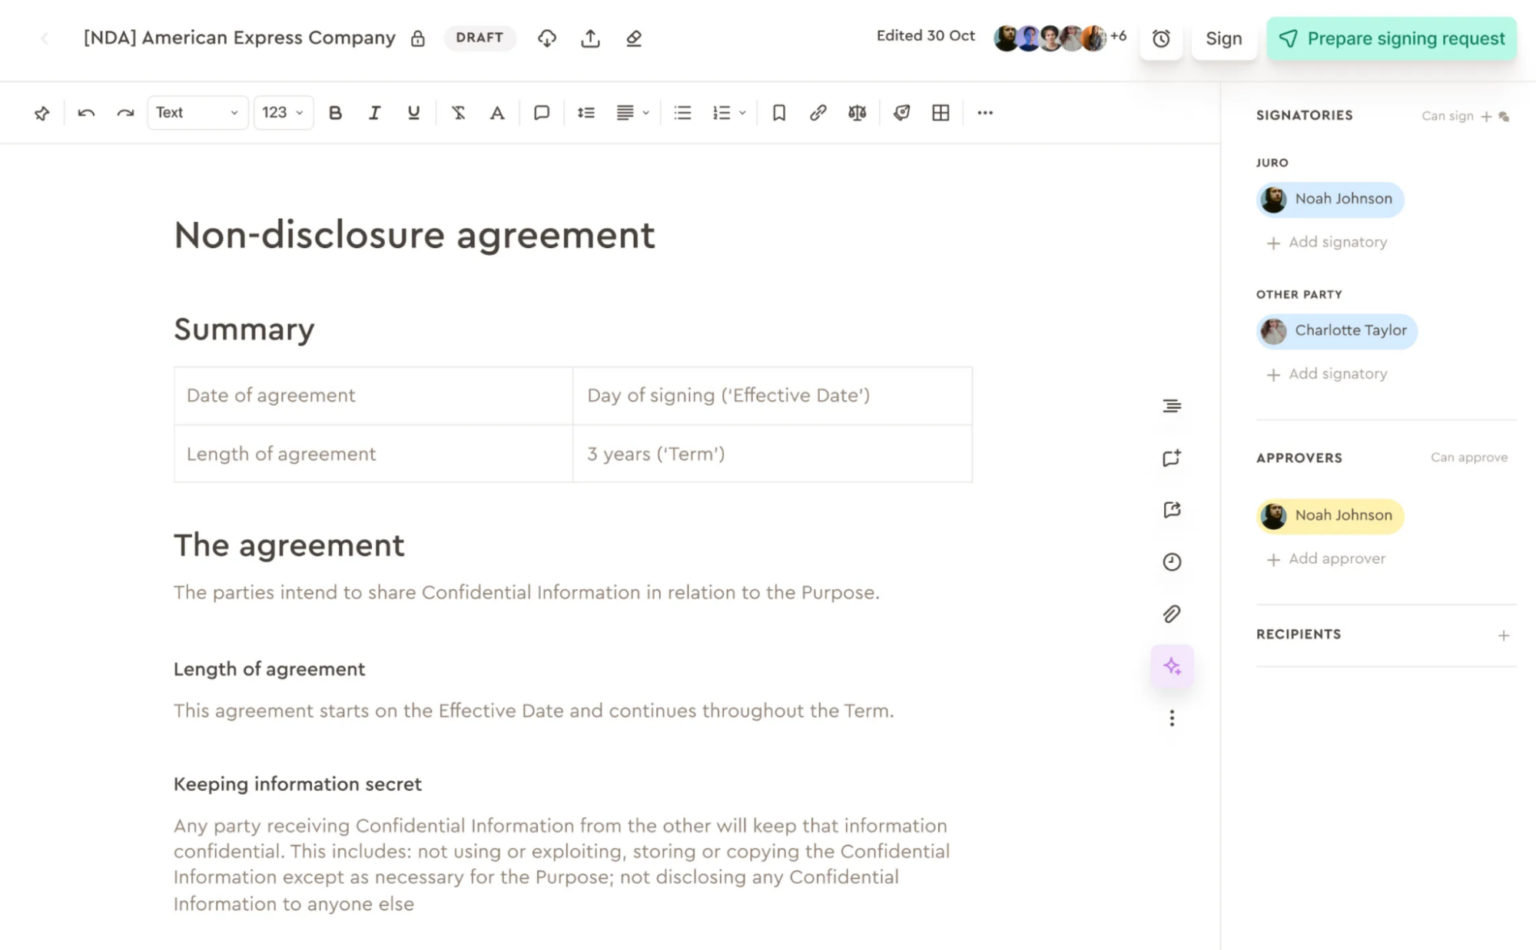The width and height of the screenshot is (1536, 950).
Task: Toggle underline formatting
Action: coord(413,112)
